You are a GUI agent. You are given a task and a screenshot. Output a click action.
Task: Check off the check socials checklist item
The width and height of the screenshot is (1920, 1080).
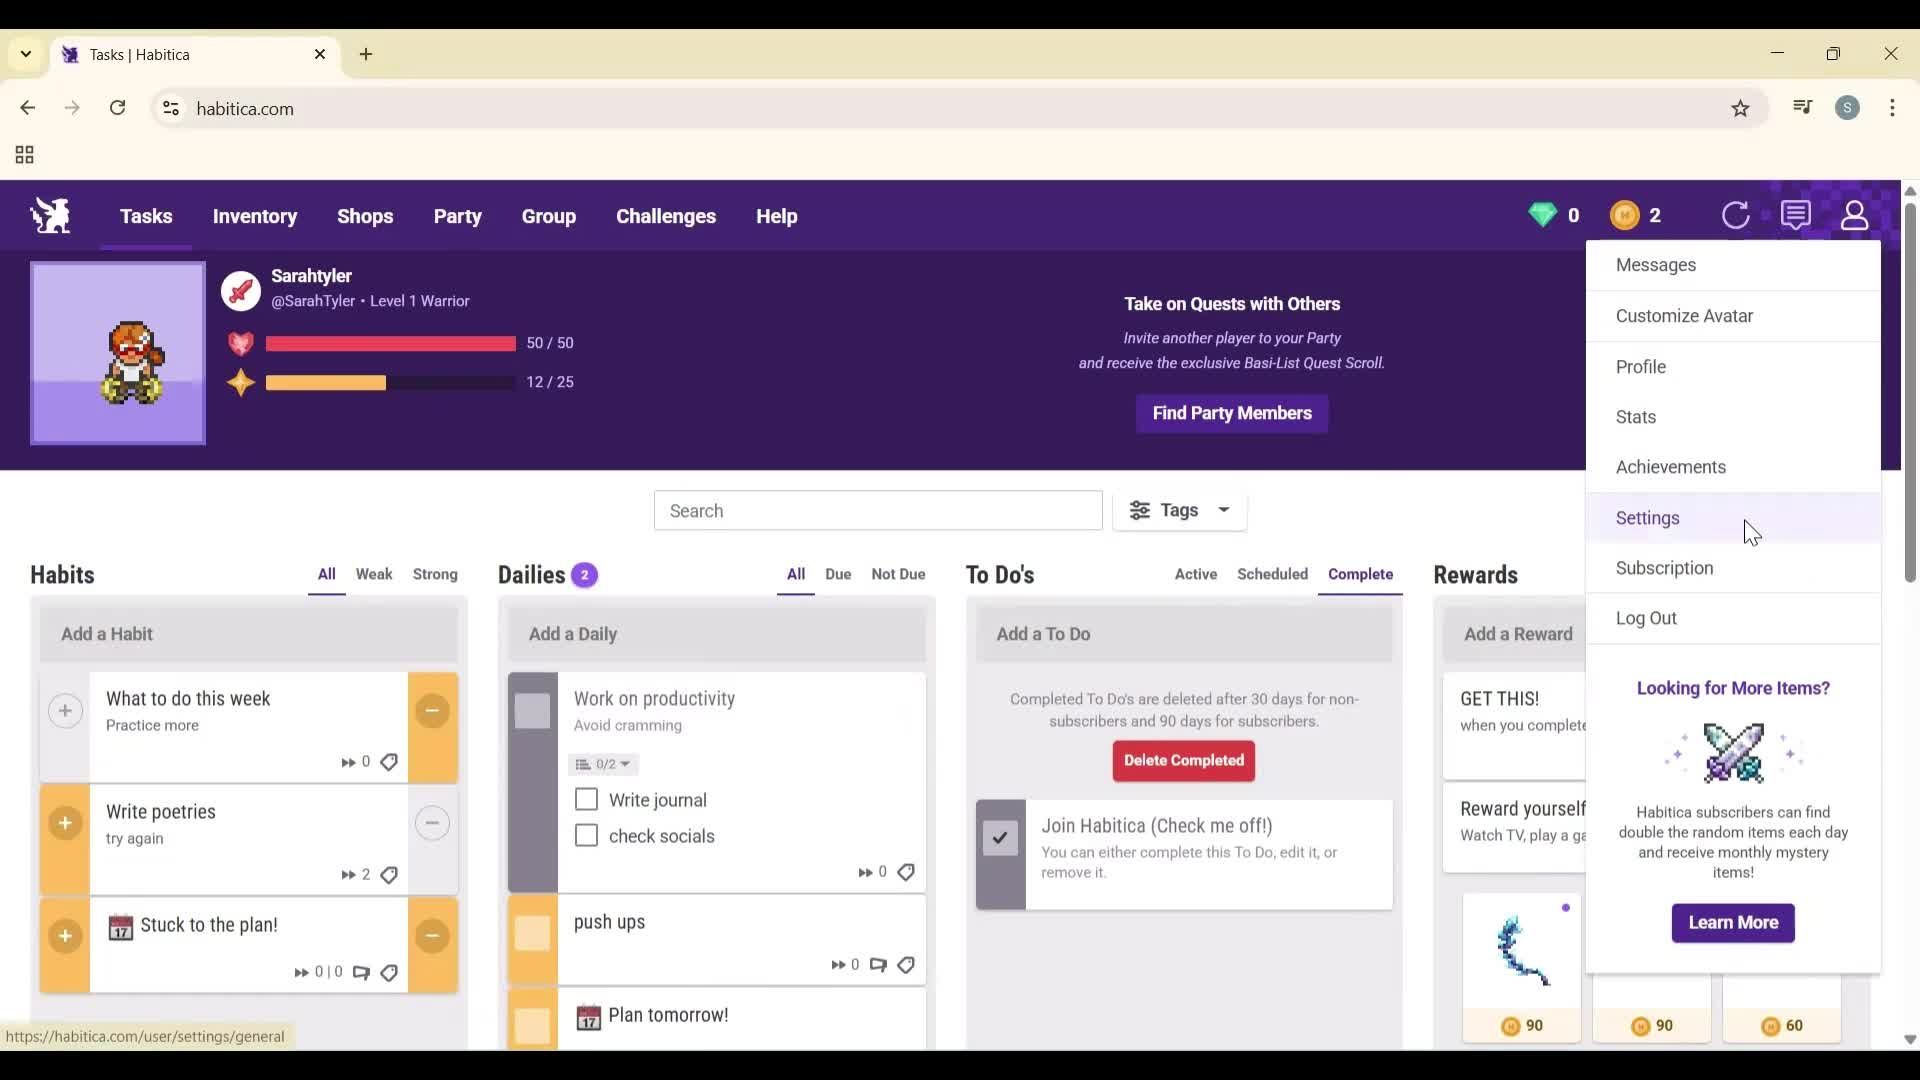click(x=585, y=836)
